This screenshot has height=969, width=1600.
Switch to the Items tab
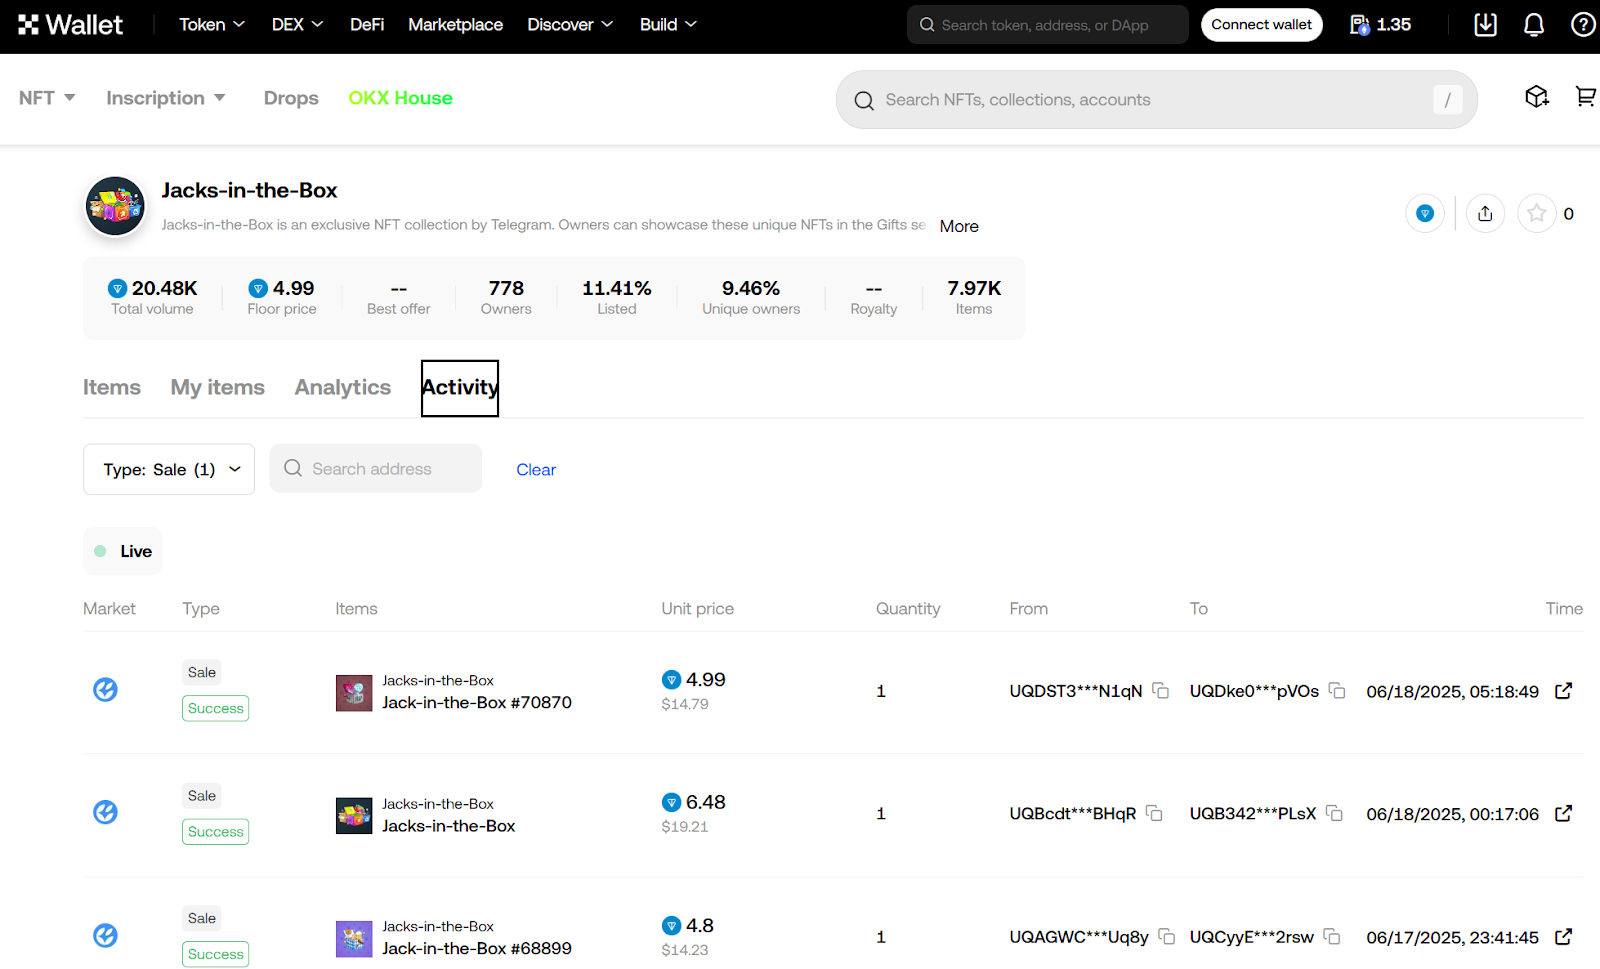point(112,387)
